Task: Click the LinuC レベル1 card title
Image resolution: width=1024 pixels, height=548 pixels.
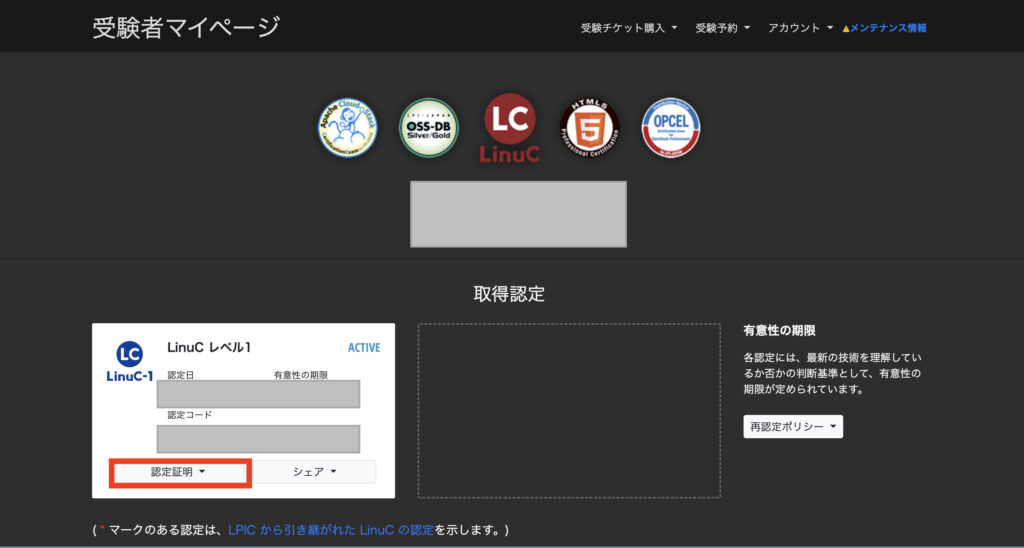Action: (209, 347)
